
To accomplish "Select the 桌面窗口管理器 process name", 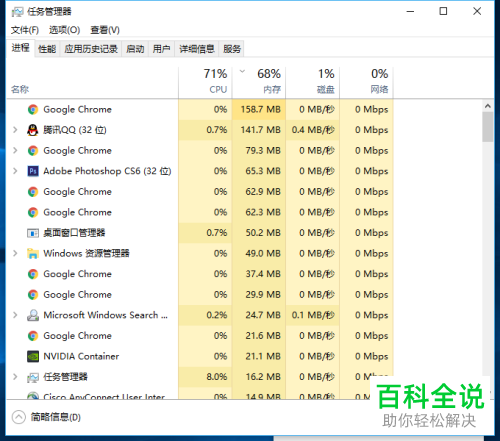I will click(74, 233).
